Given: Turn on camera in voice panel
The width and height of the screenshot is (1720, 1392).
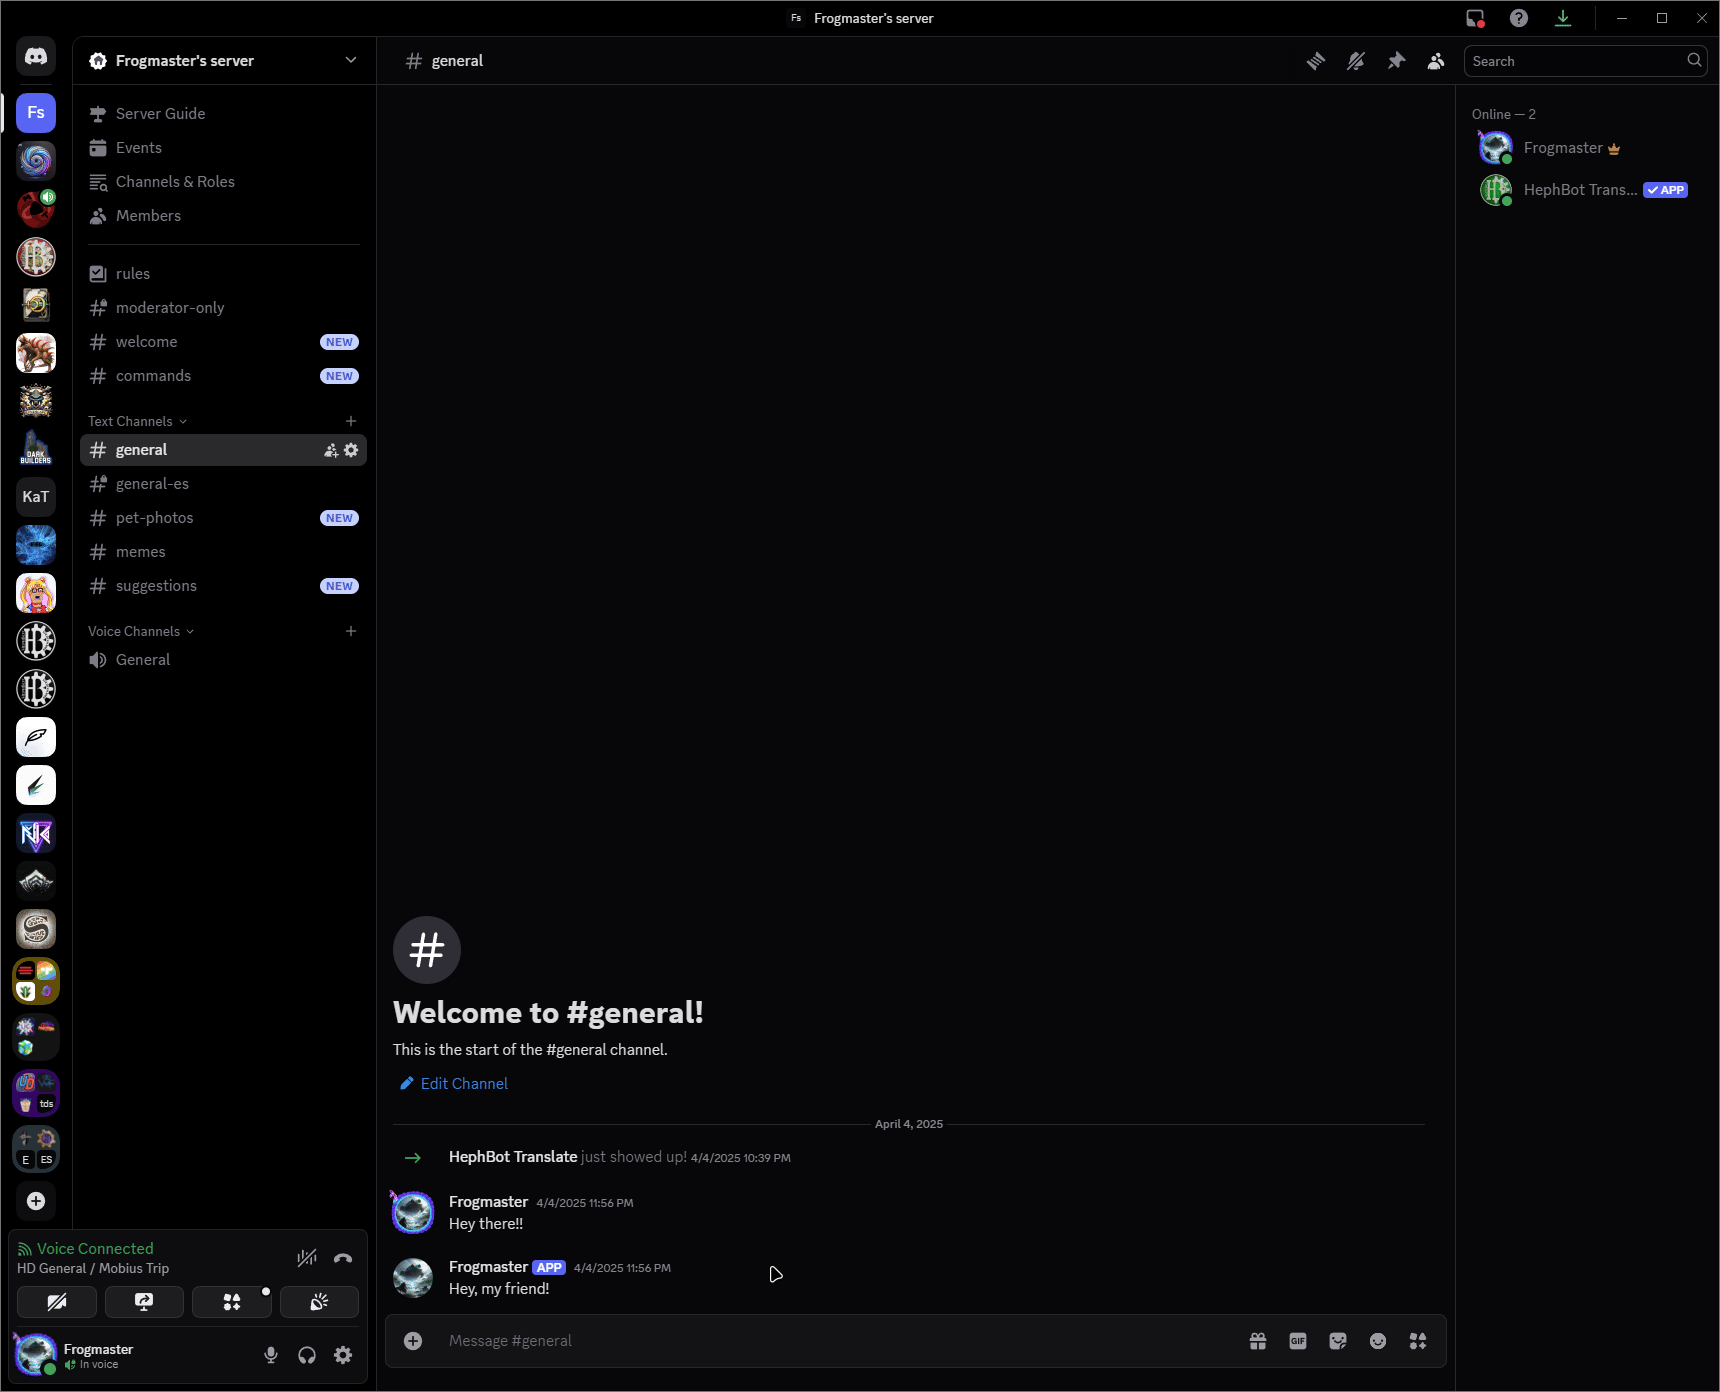Looking at the screenshot, I should pyautogui.click(x=57, y=1302).
